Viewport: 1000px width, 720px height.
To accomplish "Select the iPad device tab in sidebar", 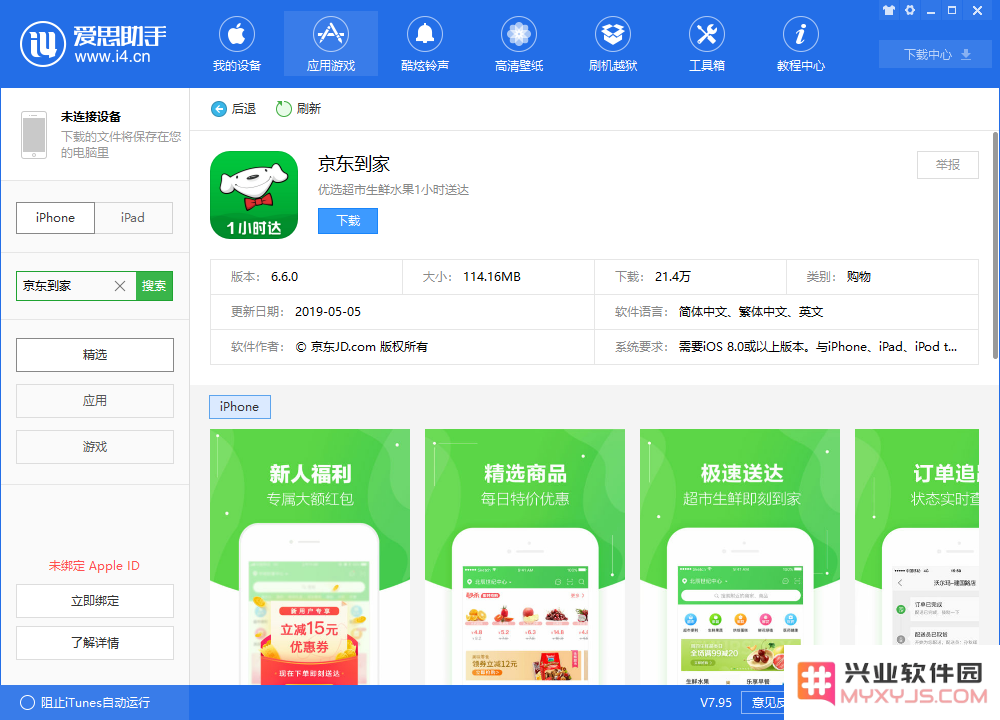I will tap(133, 217).
